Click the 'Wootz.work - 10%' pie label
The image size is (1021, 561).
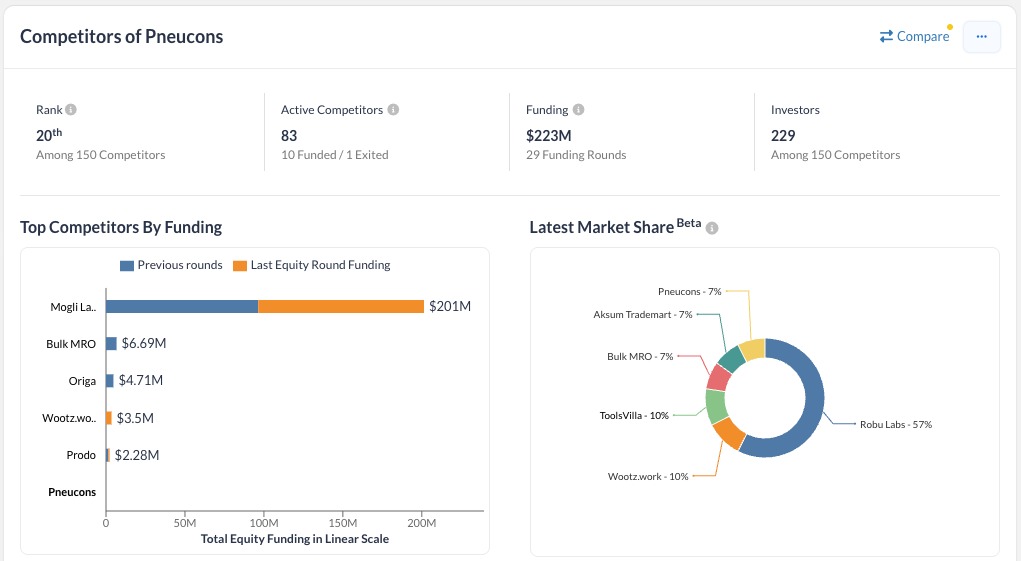pos(648,476)
